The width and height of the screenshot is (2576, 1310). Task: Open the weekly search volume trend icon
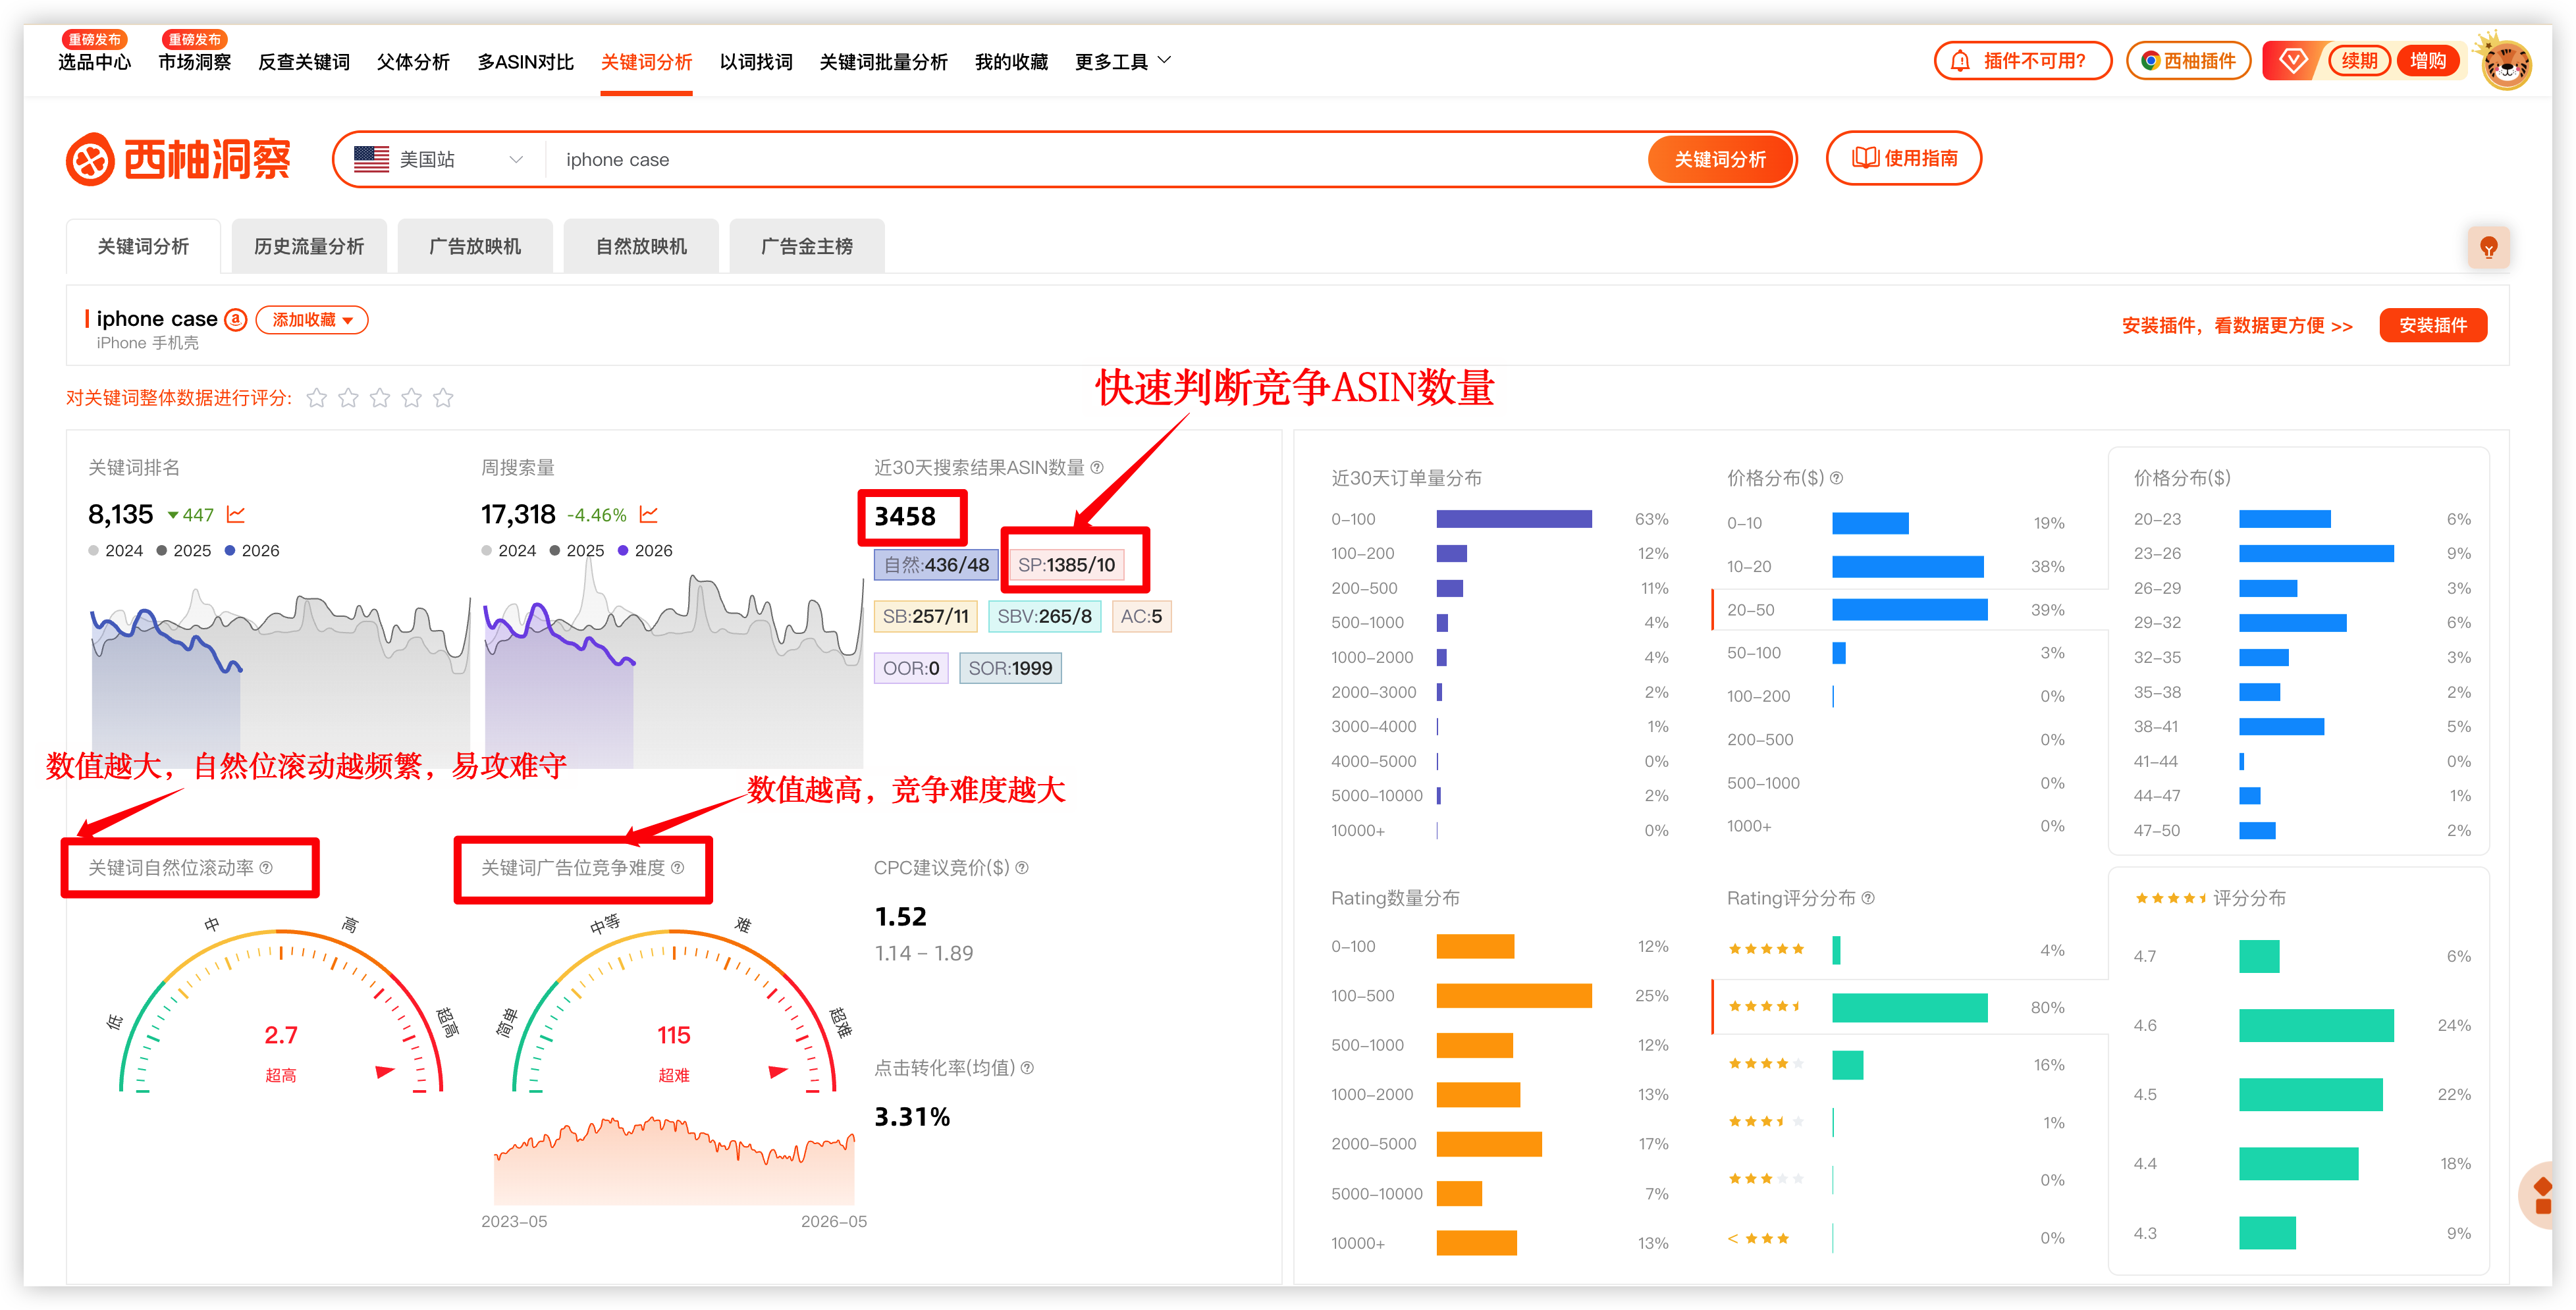click(x=649, y=514)
